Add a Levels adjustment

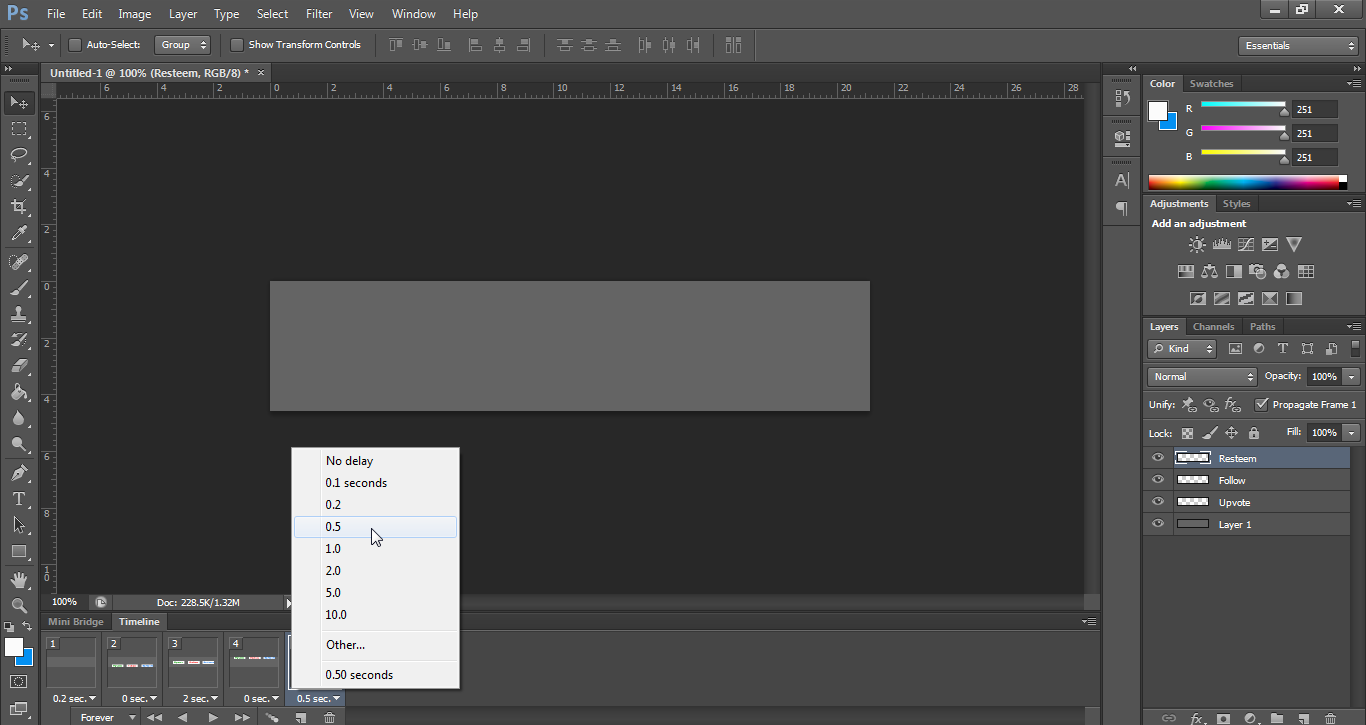pos(1221,244)
